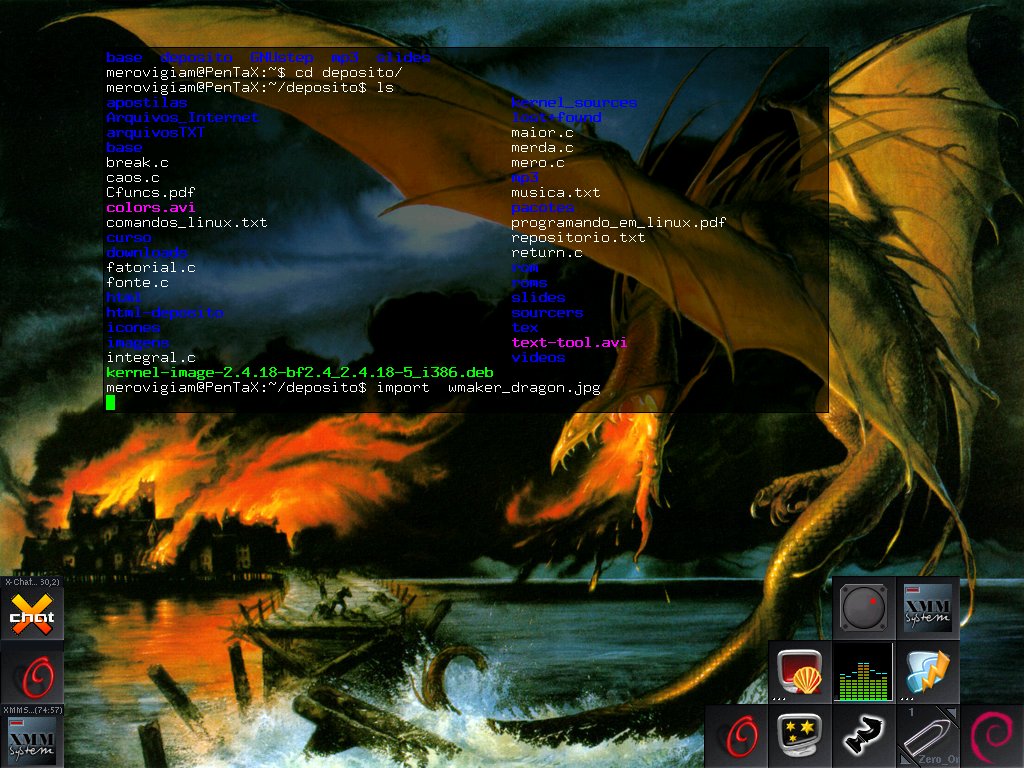Viewport: 1024px width, 768px height.
Task: Click the 'icones' directory name
Action: 133,328
